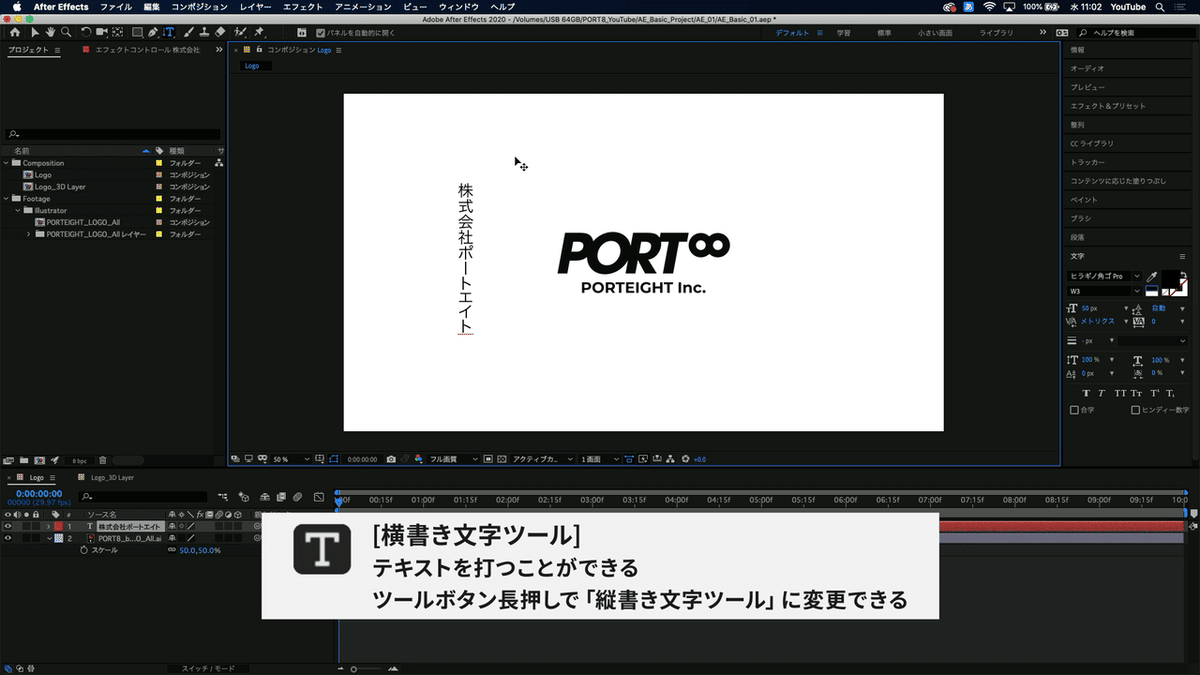Open the コンポジション menu in menu bar
The height and width of the screenshot is (675, 1200).
point(199,7)
